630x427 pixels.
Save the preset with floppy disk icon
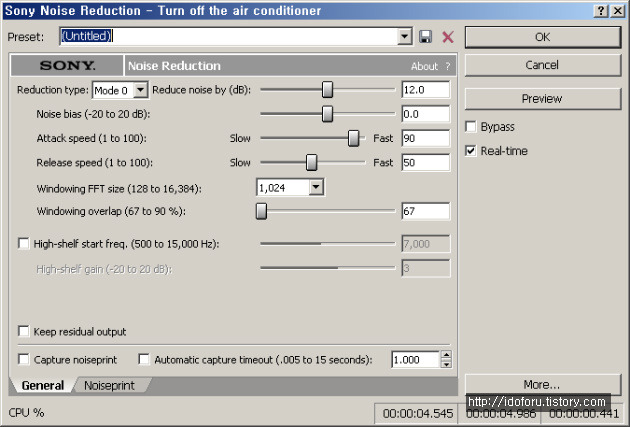coord(425,37)
